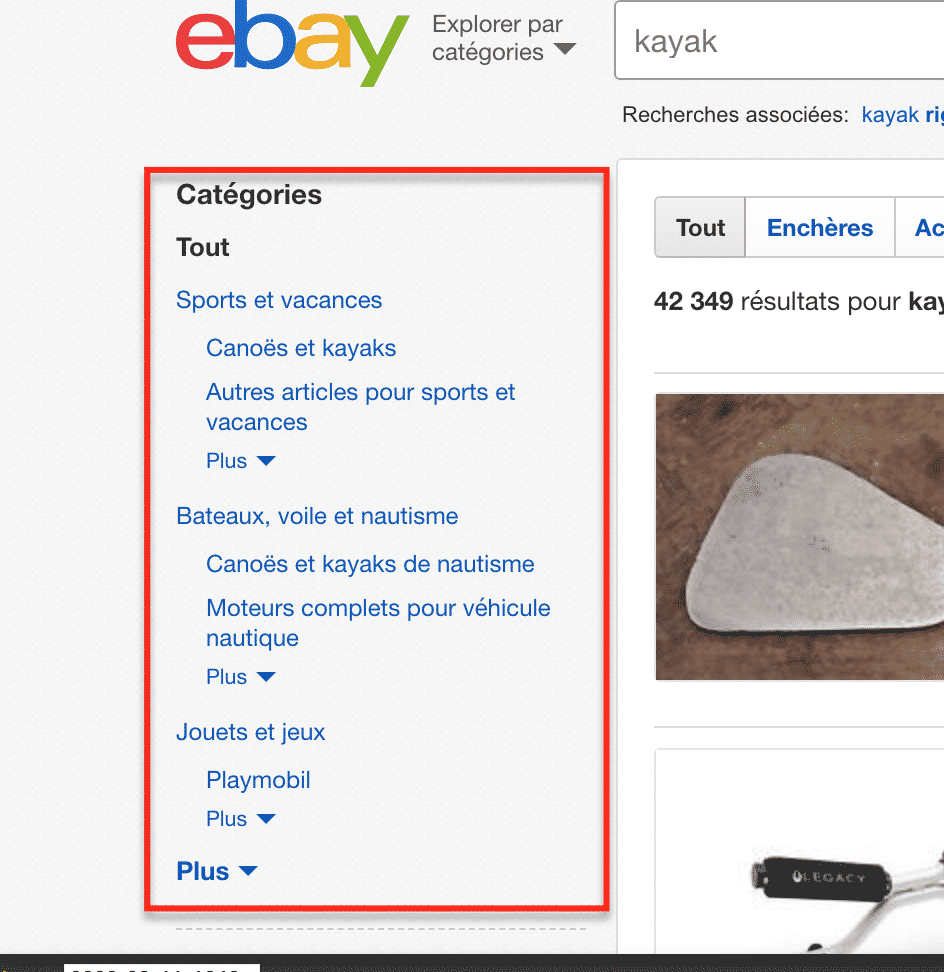Expand Plus under Sports et vacances
Screen dimensions: 944x972
pos(240,461)
